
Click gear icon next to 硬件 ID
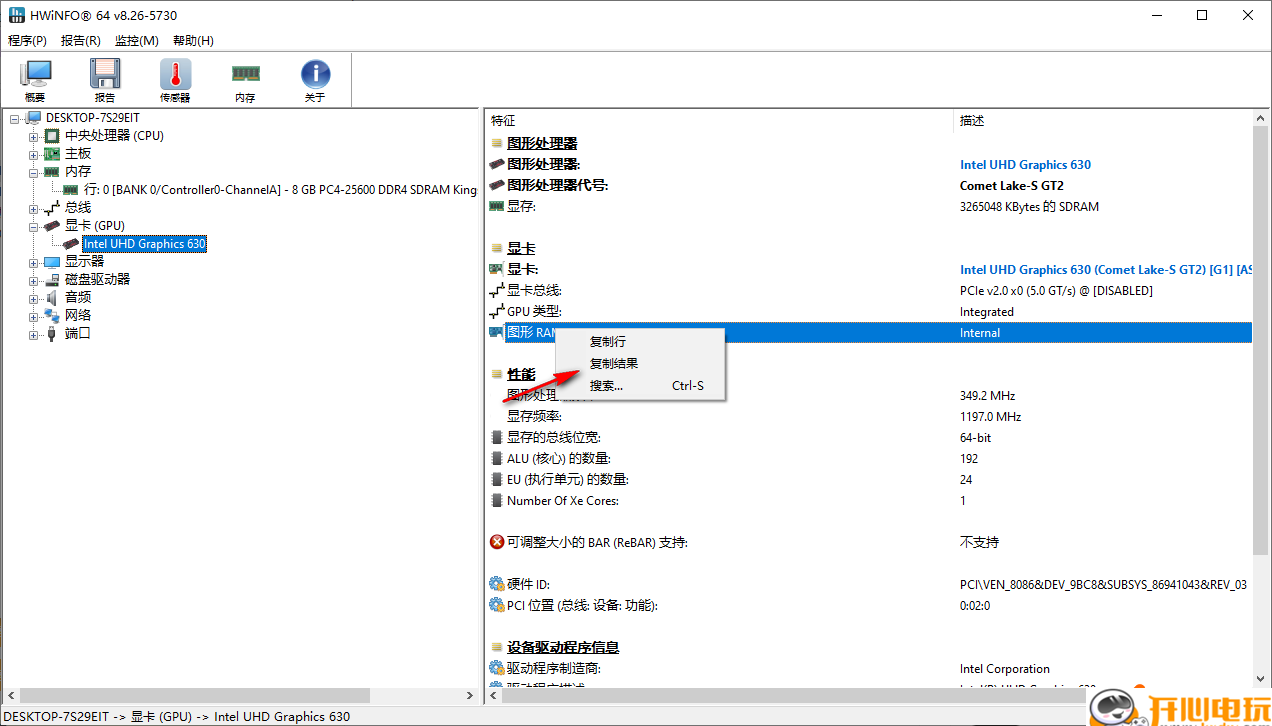click(x=497, y=584)
